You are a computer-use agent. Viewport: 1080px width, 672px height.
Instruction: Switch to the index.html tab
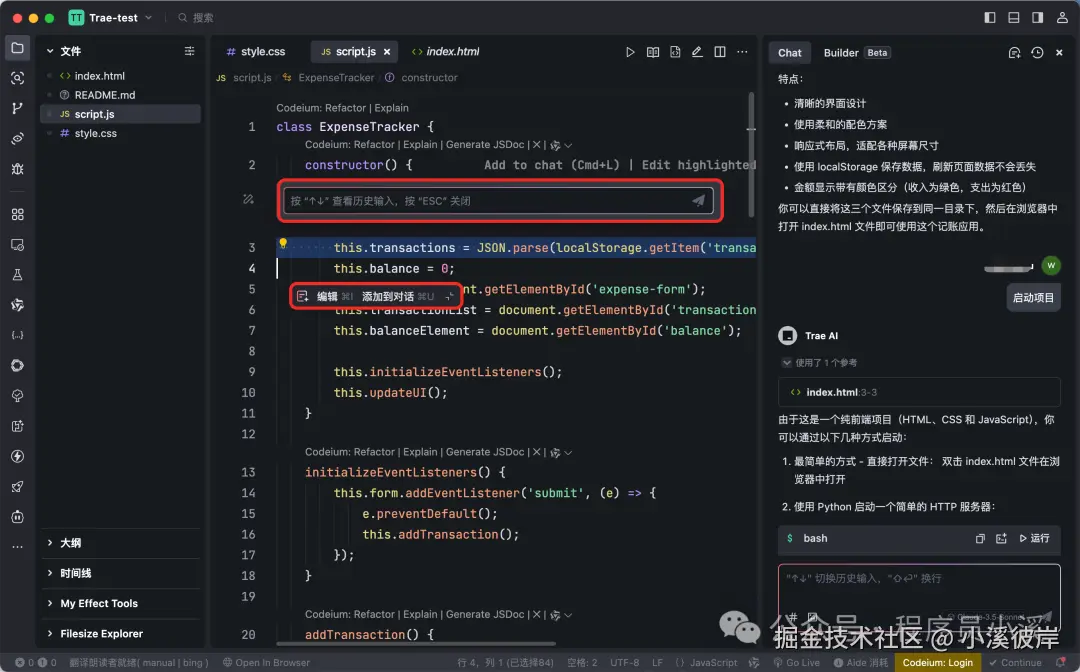[445, 52]
